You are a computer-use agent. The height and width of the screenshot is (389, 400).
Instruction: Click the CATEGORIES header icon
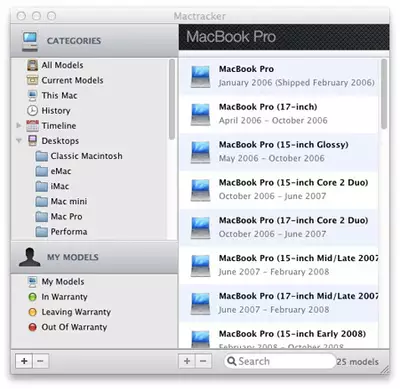[x=30, y=41]
